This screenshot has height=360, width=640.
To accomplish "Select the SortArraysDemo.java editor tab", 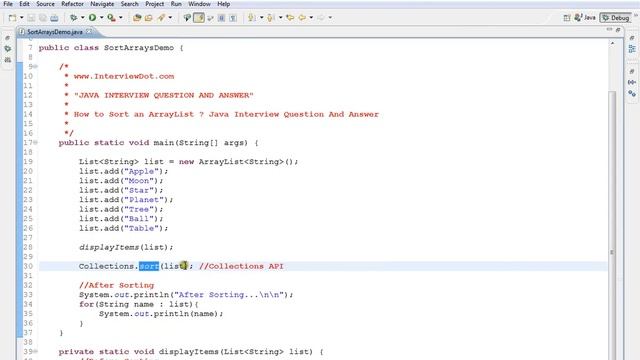I will pos(55,32).
